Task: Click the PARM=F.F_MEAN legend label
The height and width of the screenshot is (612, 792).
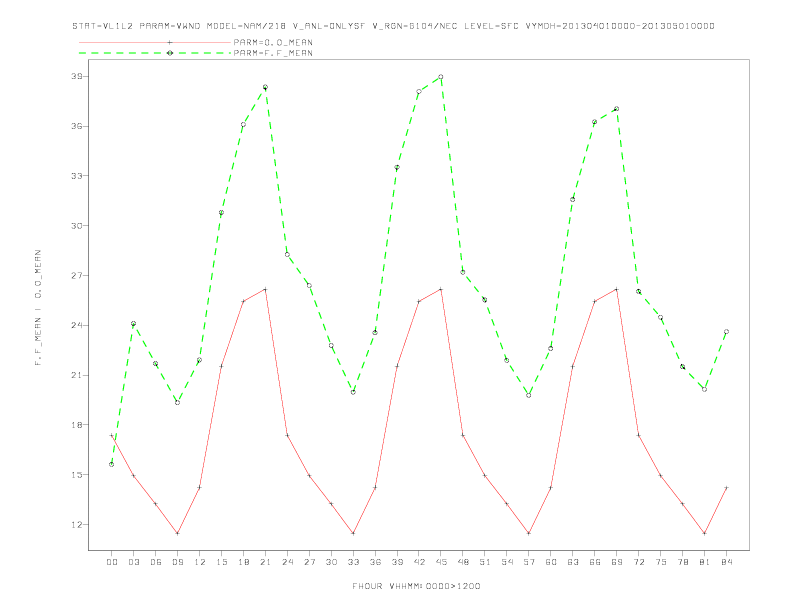Action: click(273, 53)
